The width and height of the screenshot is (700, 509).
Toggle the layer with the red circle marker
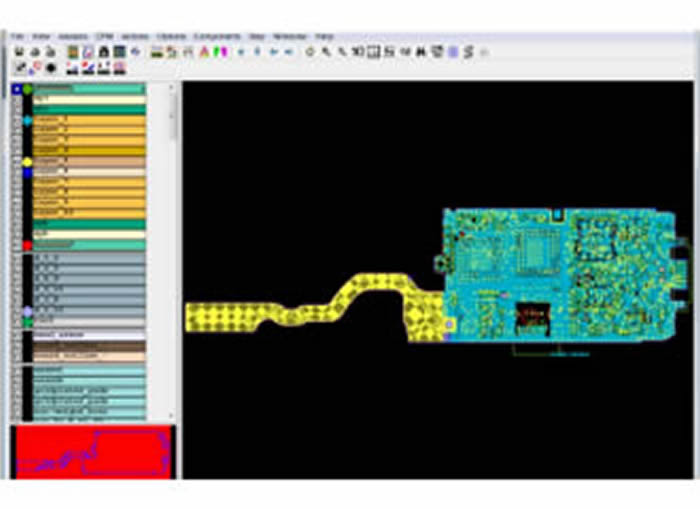pos(28,245)
